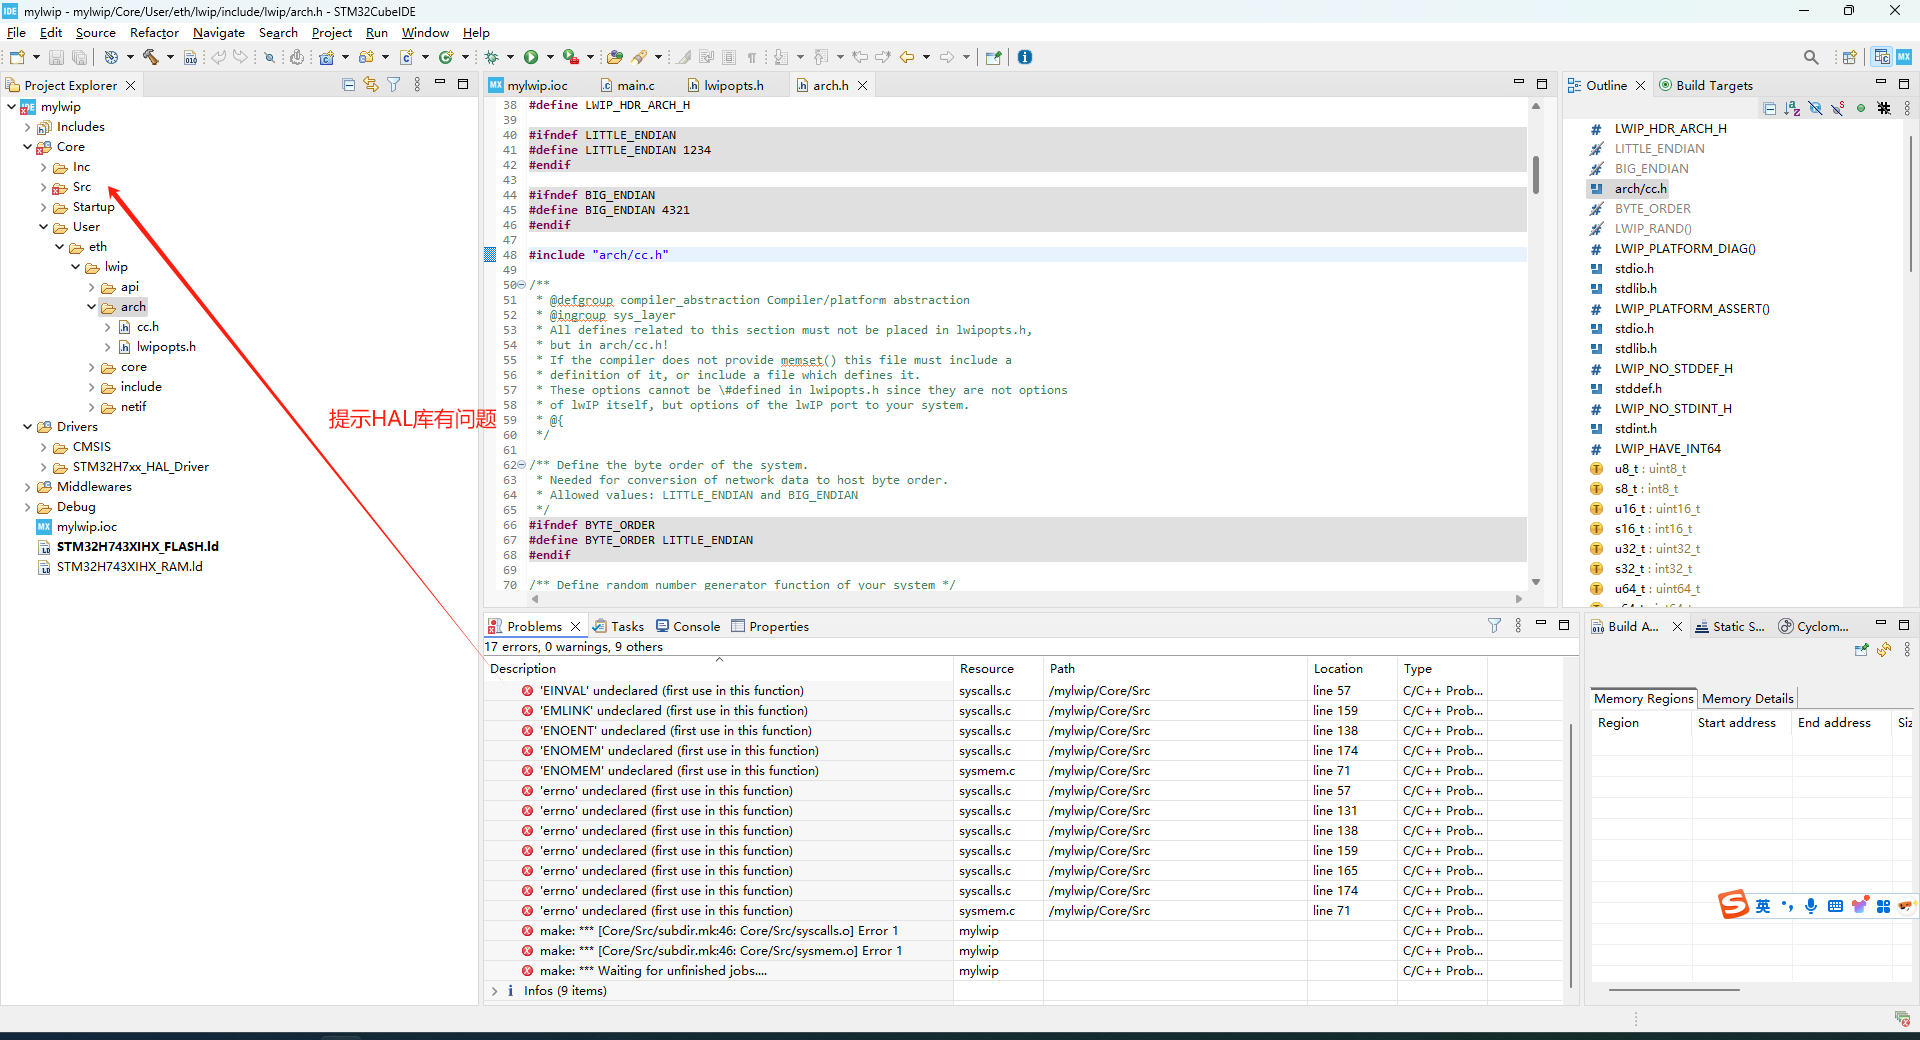Open the Memory Details tab
Image resolution: width=1920 pixels, height=1040 pixels.
(1747, 699)
